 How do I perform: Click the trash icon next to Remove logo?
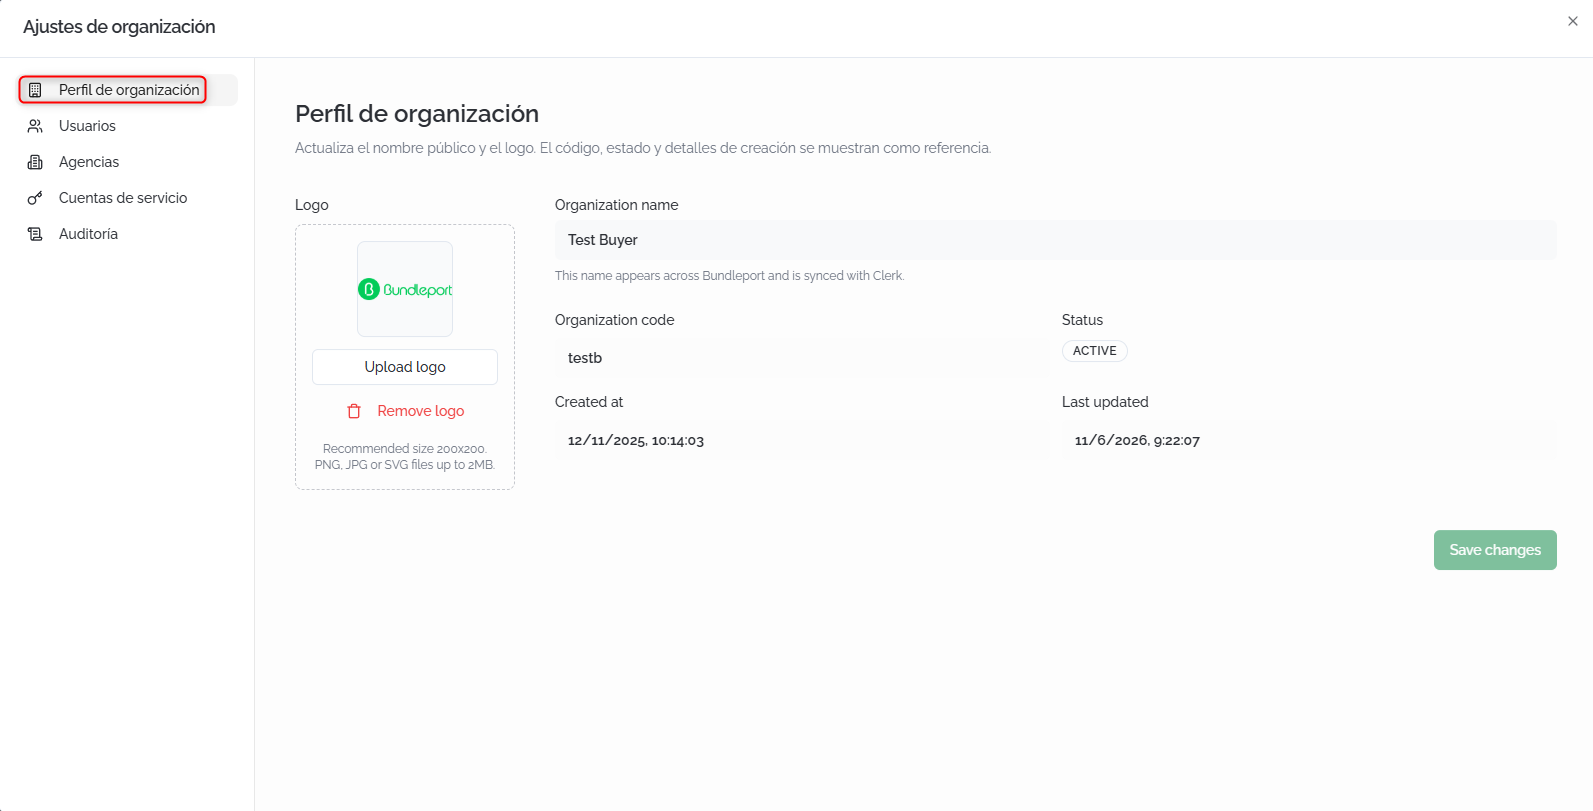(354, 411)
